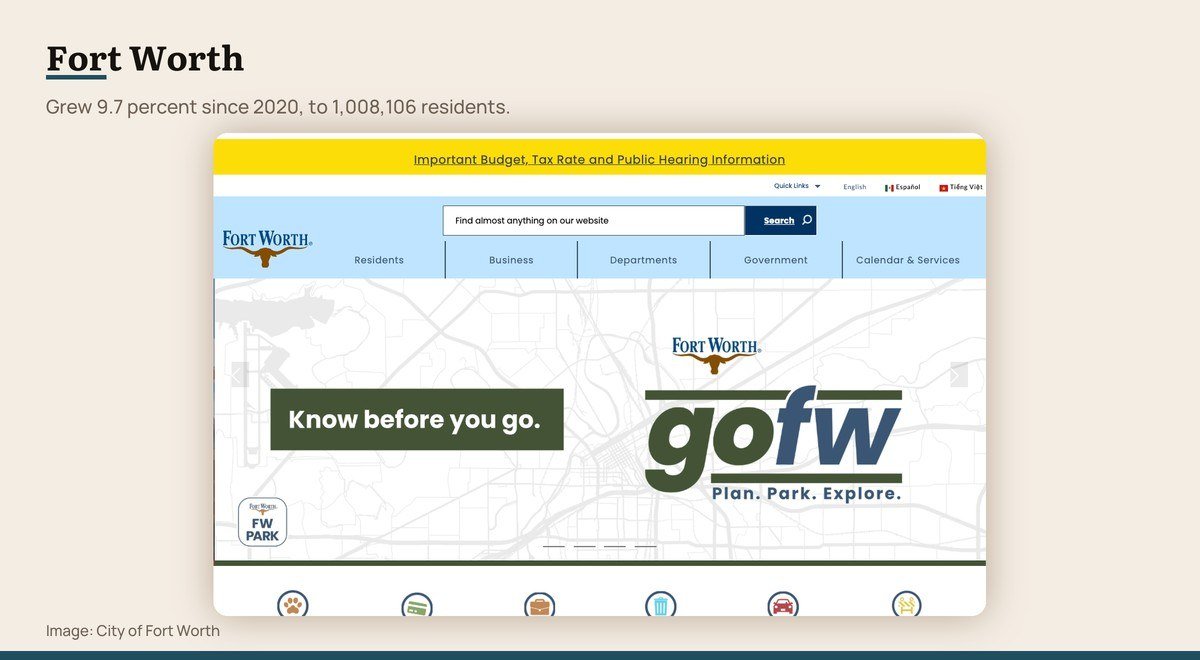Image resolution: width=1200 pixels, height=660 pixels.
Task: Open the briefcase jobs icon
Action: pos(539,605)
